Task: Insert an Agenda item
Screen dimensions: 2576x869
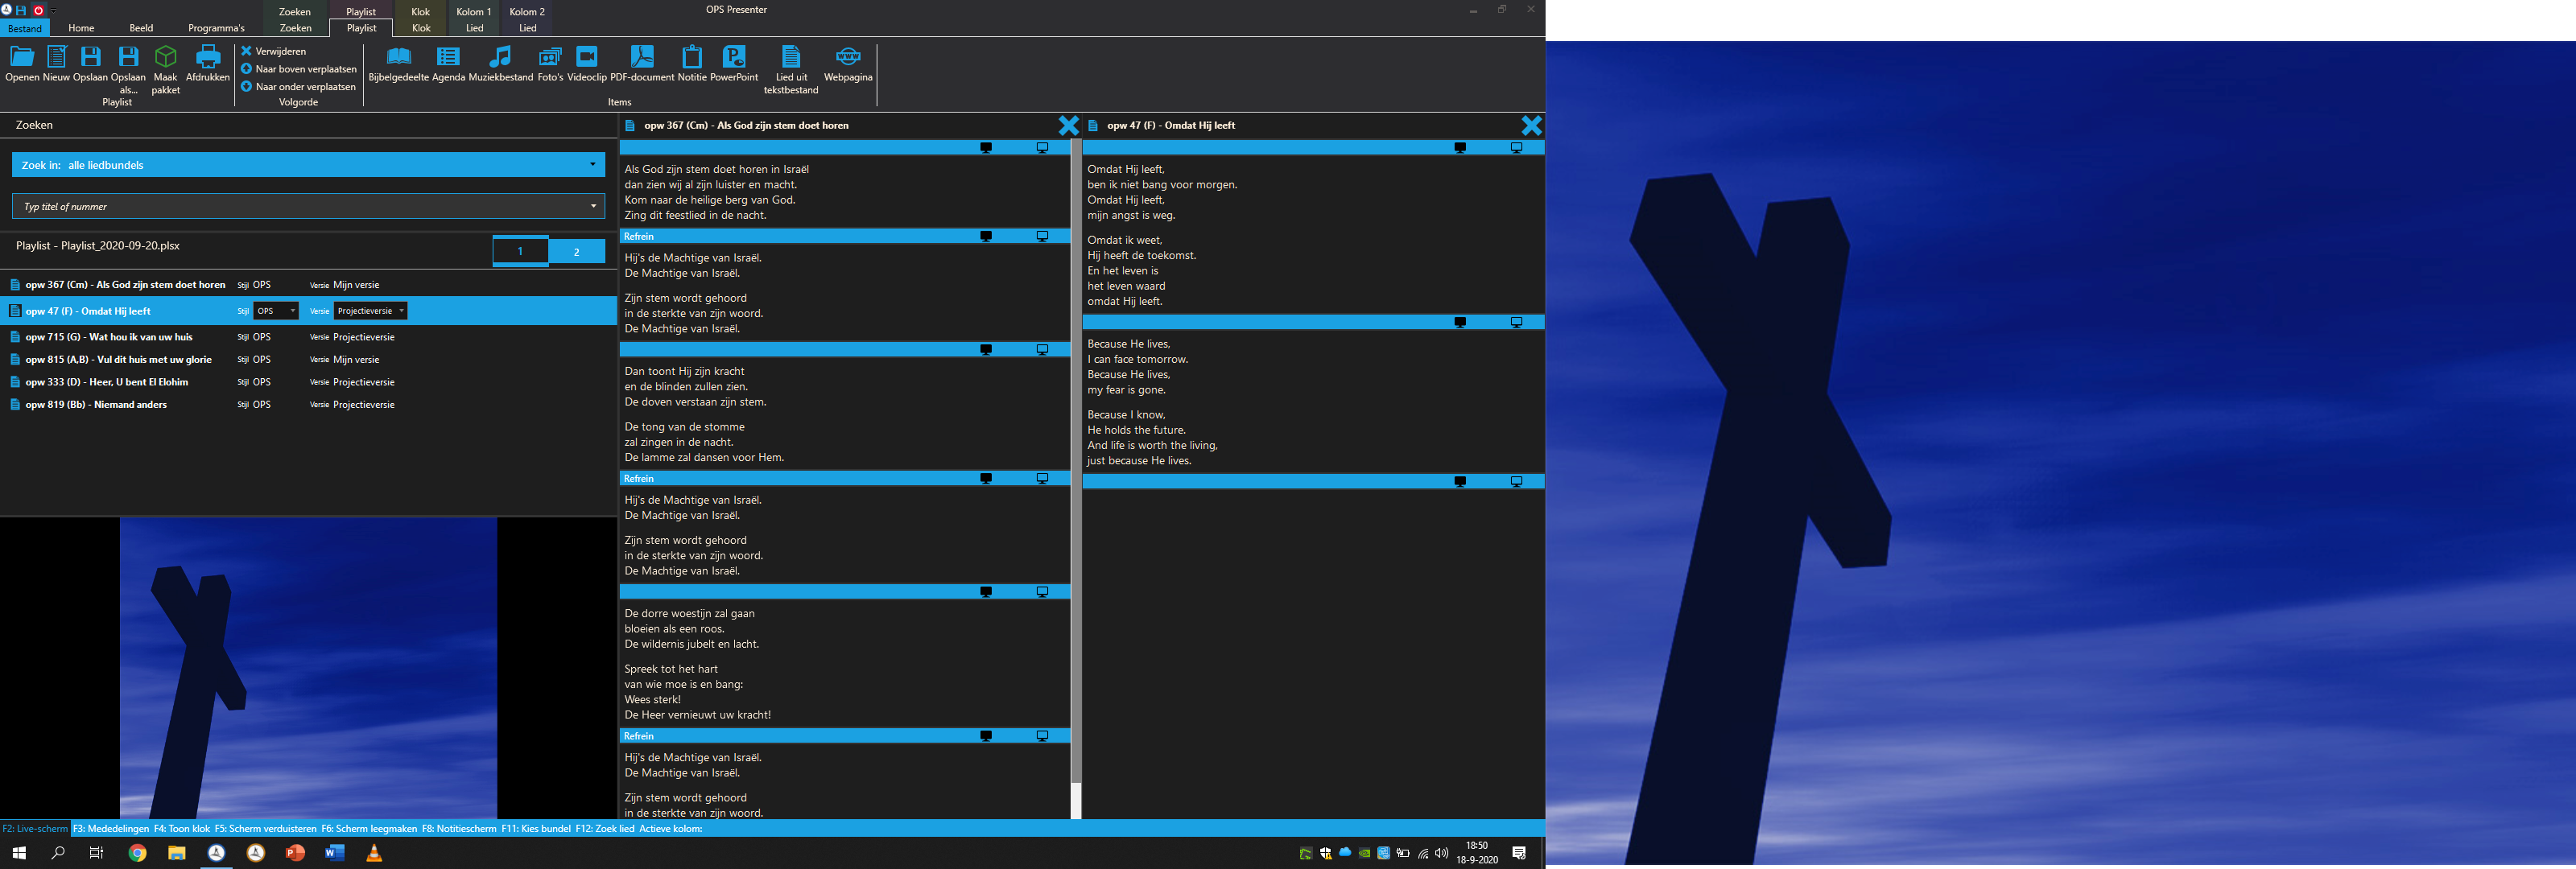Action: (448, 63)
